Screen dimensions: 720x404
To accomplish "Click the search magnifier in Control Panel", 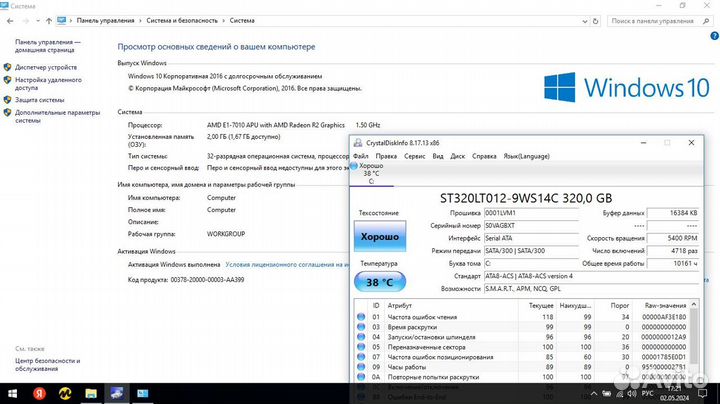I will tap(706, 21).
